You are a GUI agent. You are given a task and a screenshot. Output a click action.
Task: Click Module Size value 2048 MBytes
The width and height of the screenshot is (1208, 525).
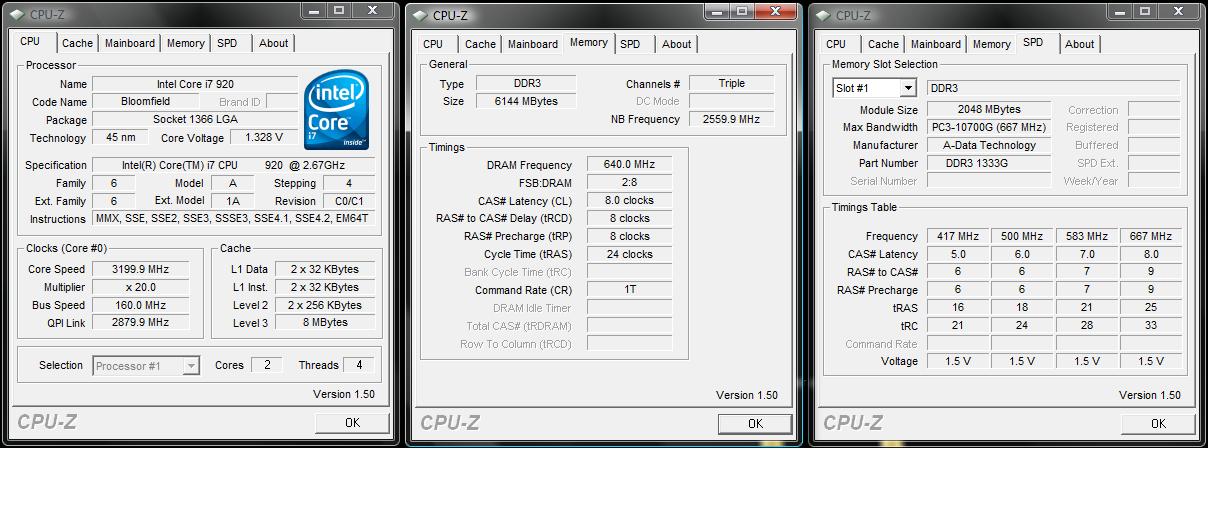click(989, 110)
